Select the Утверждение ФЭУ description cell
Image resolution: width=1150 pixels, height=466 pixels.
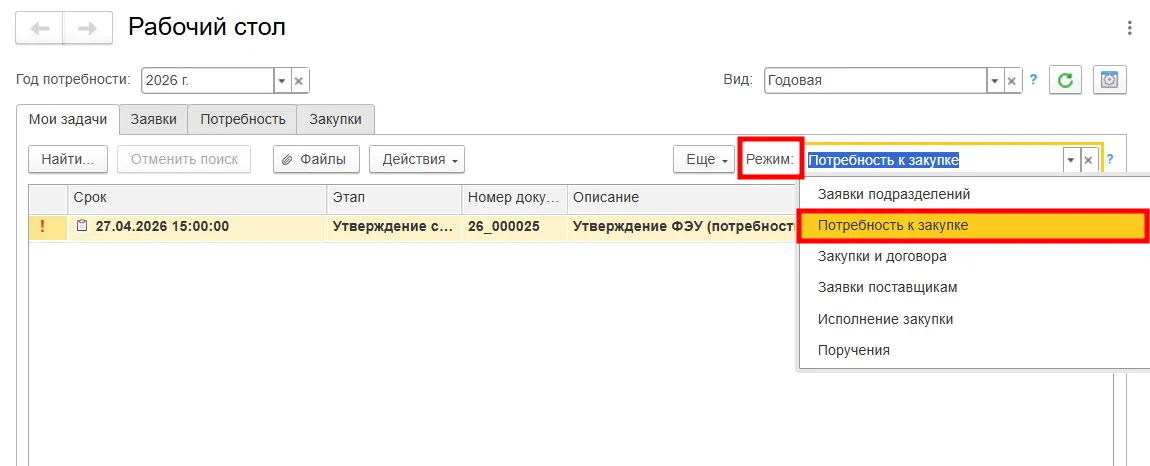point(683,227)
